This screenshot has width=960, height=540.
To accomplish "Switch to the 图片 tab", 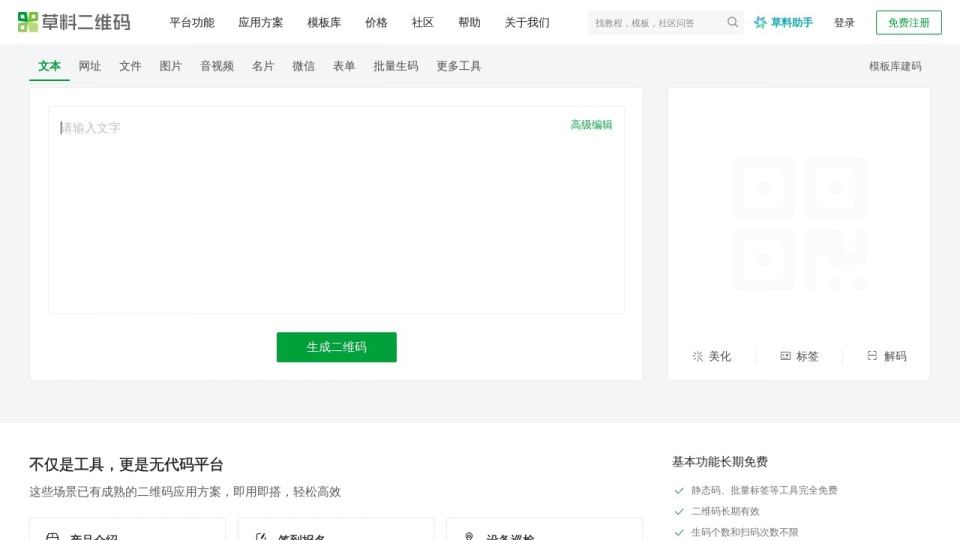I will (x=170, y=66).
